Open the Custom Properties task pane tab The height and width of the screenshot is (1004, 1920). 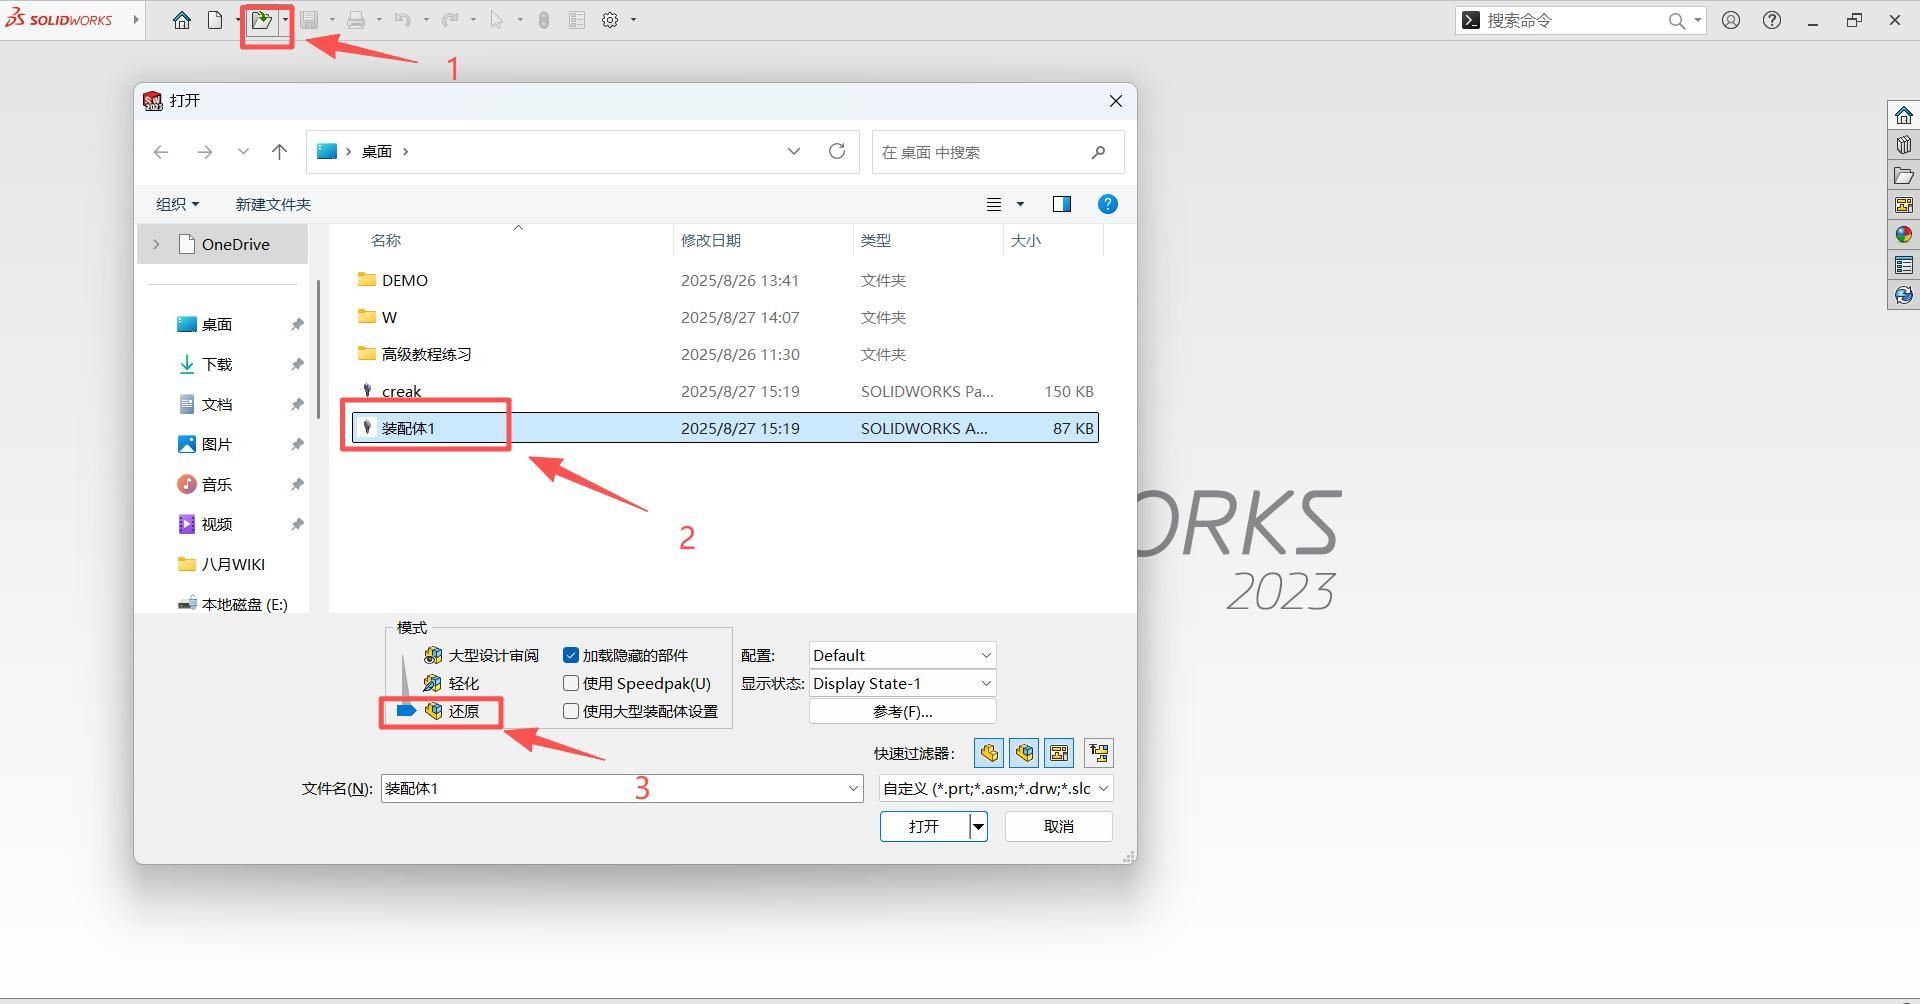click(x=1903, y=265)
